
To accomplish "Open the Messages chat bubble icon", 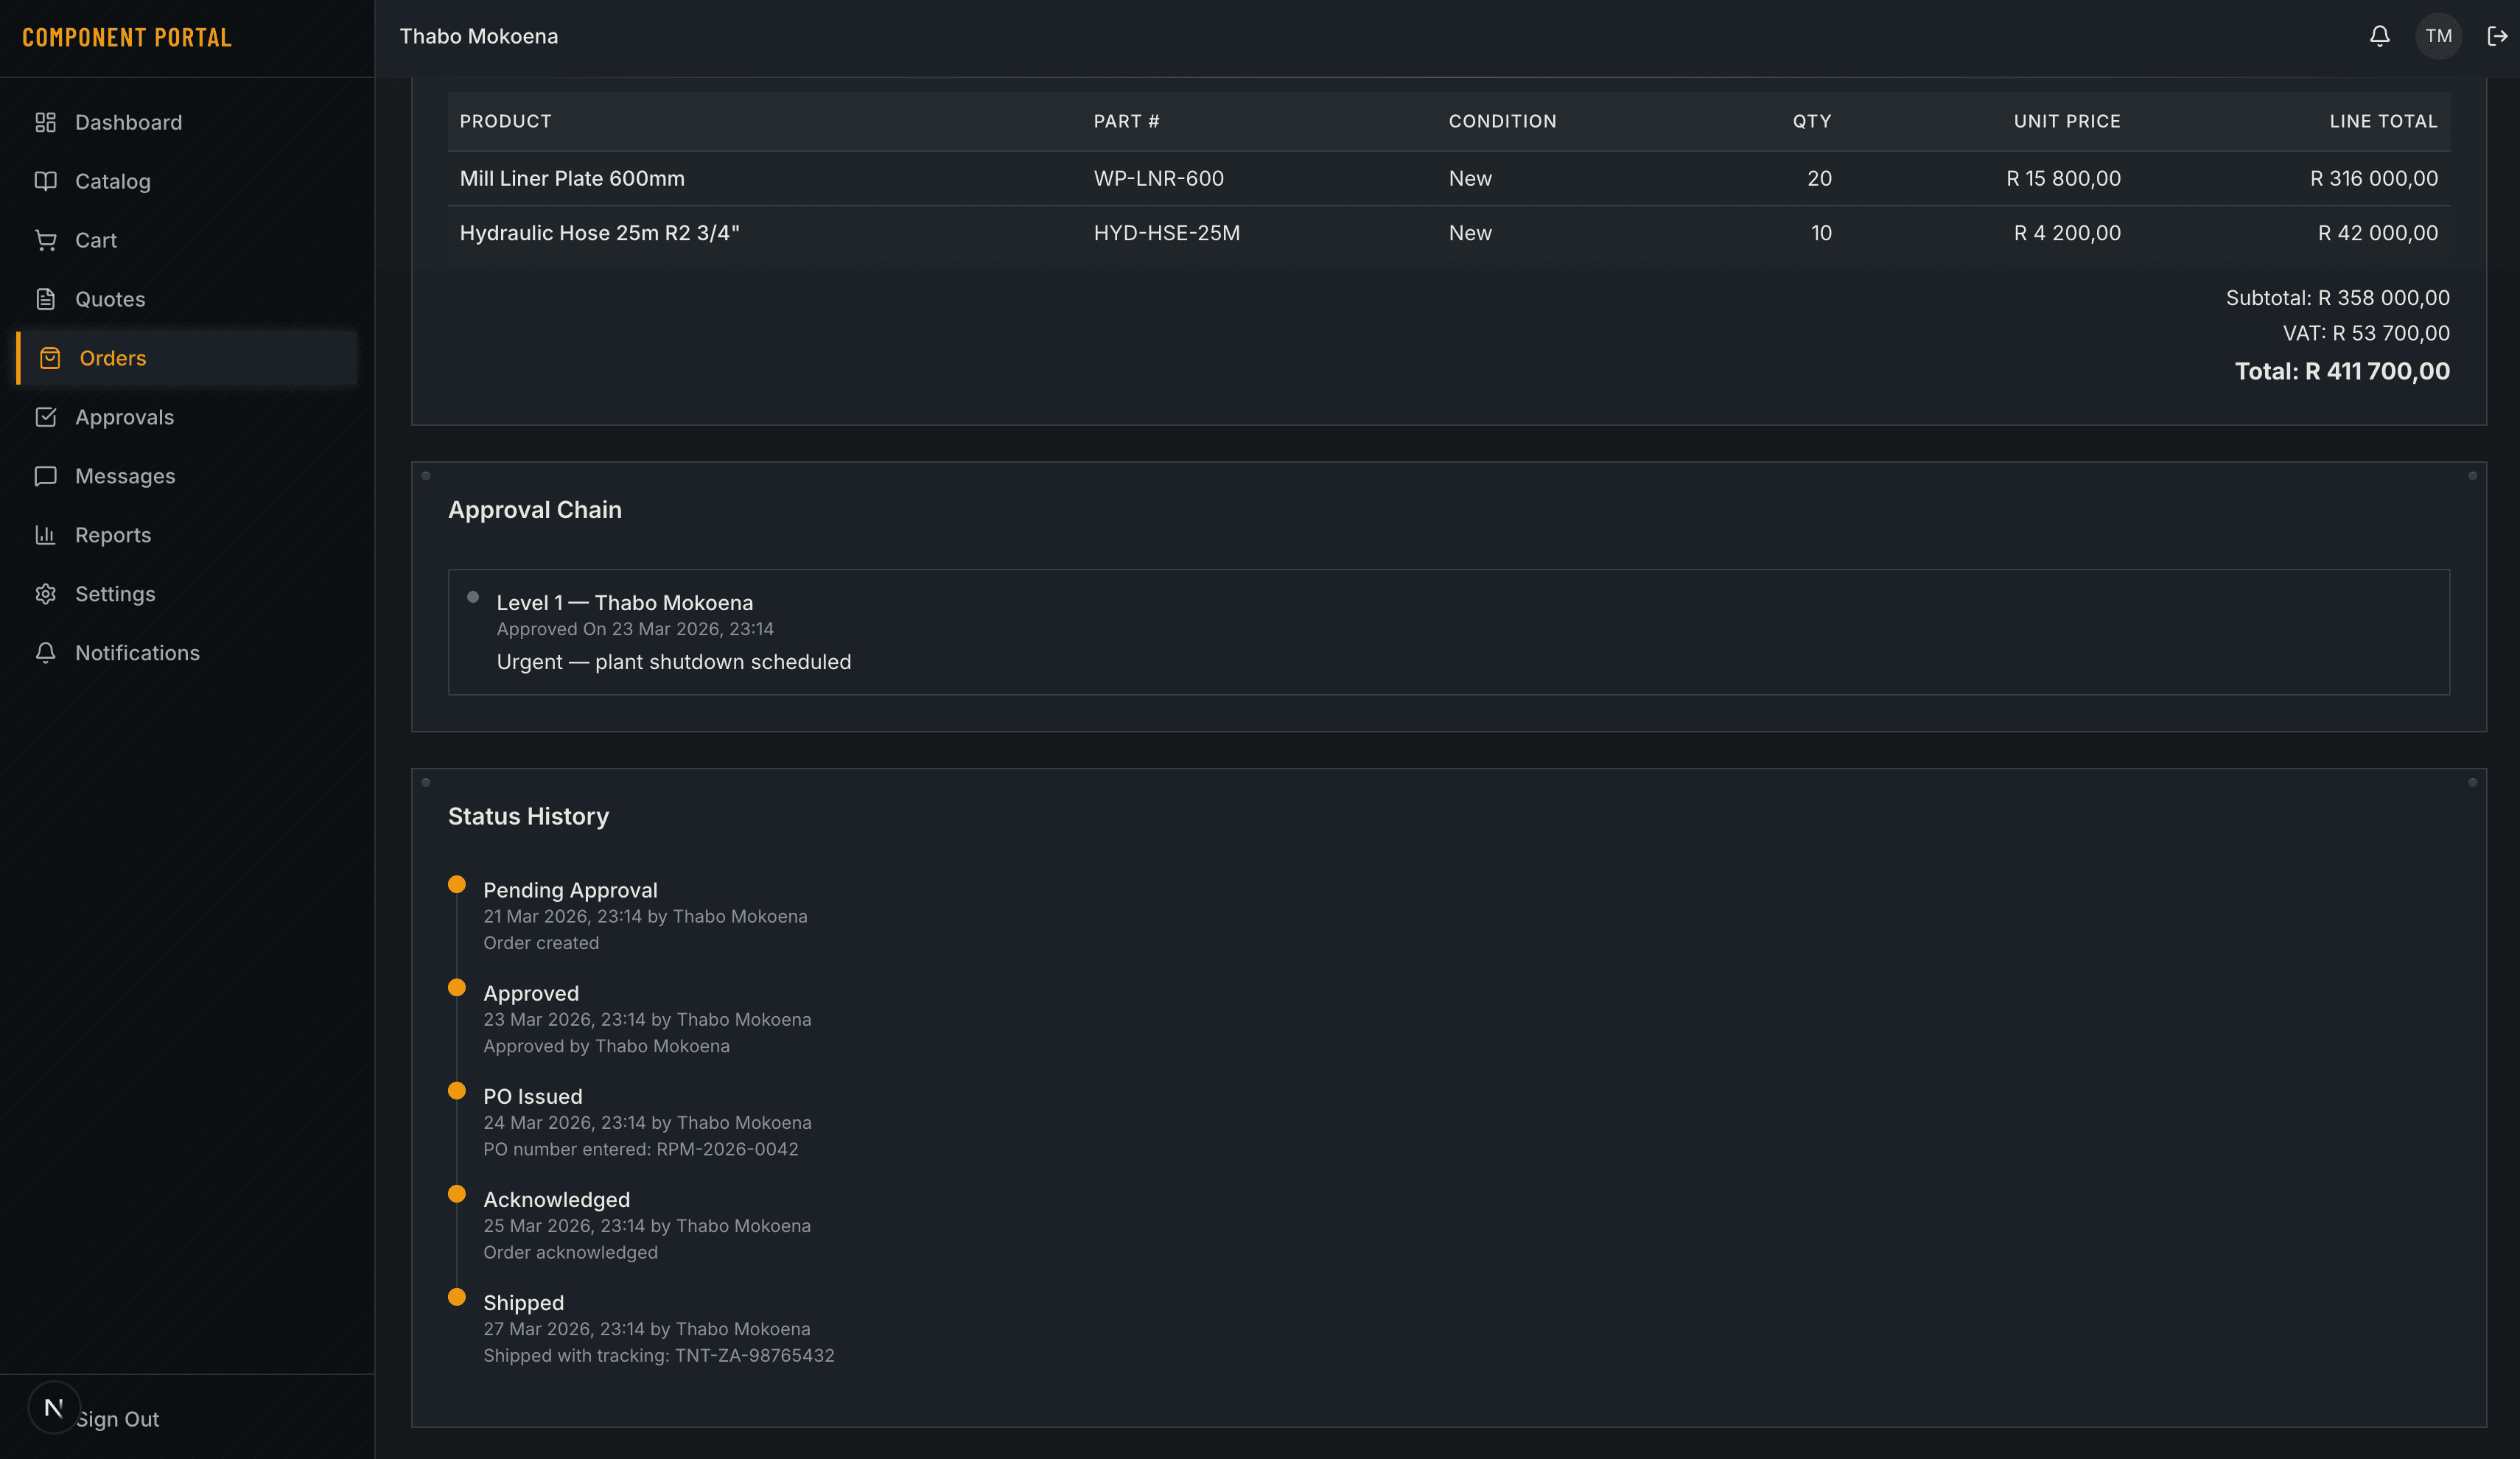I will tap(46, 476).
